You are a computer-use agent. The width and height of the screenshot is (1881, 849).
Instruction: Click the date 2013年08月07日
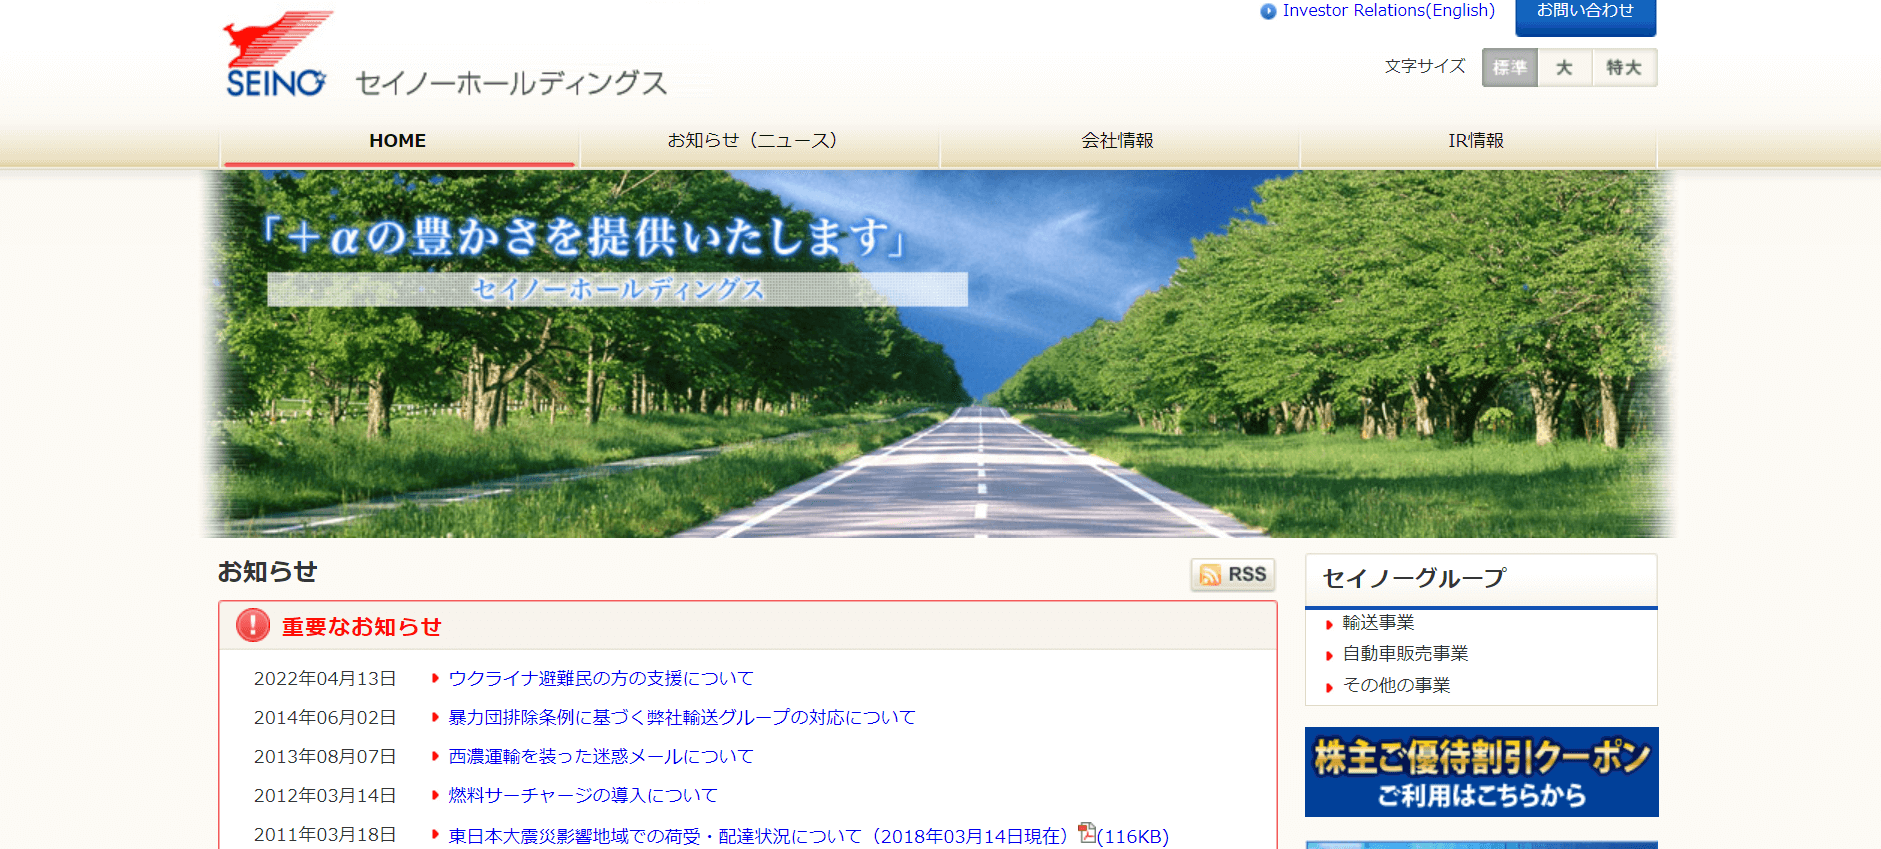[x=325, y=756]
